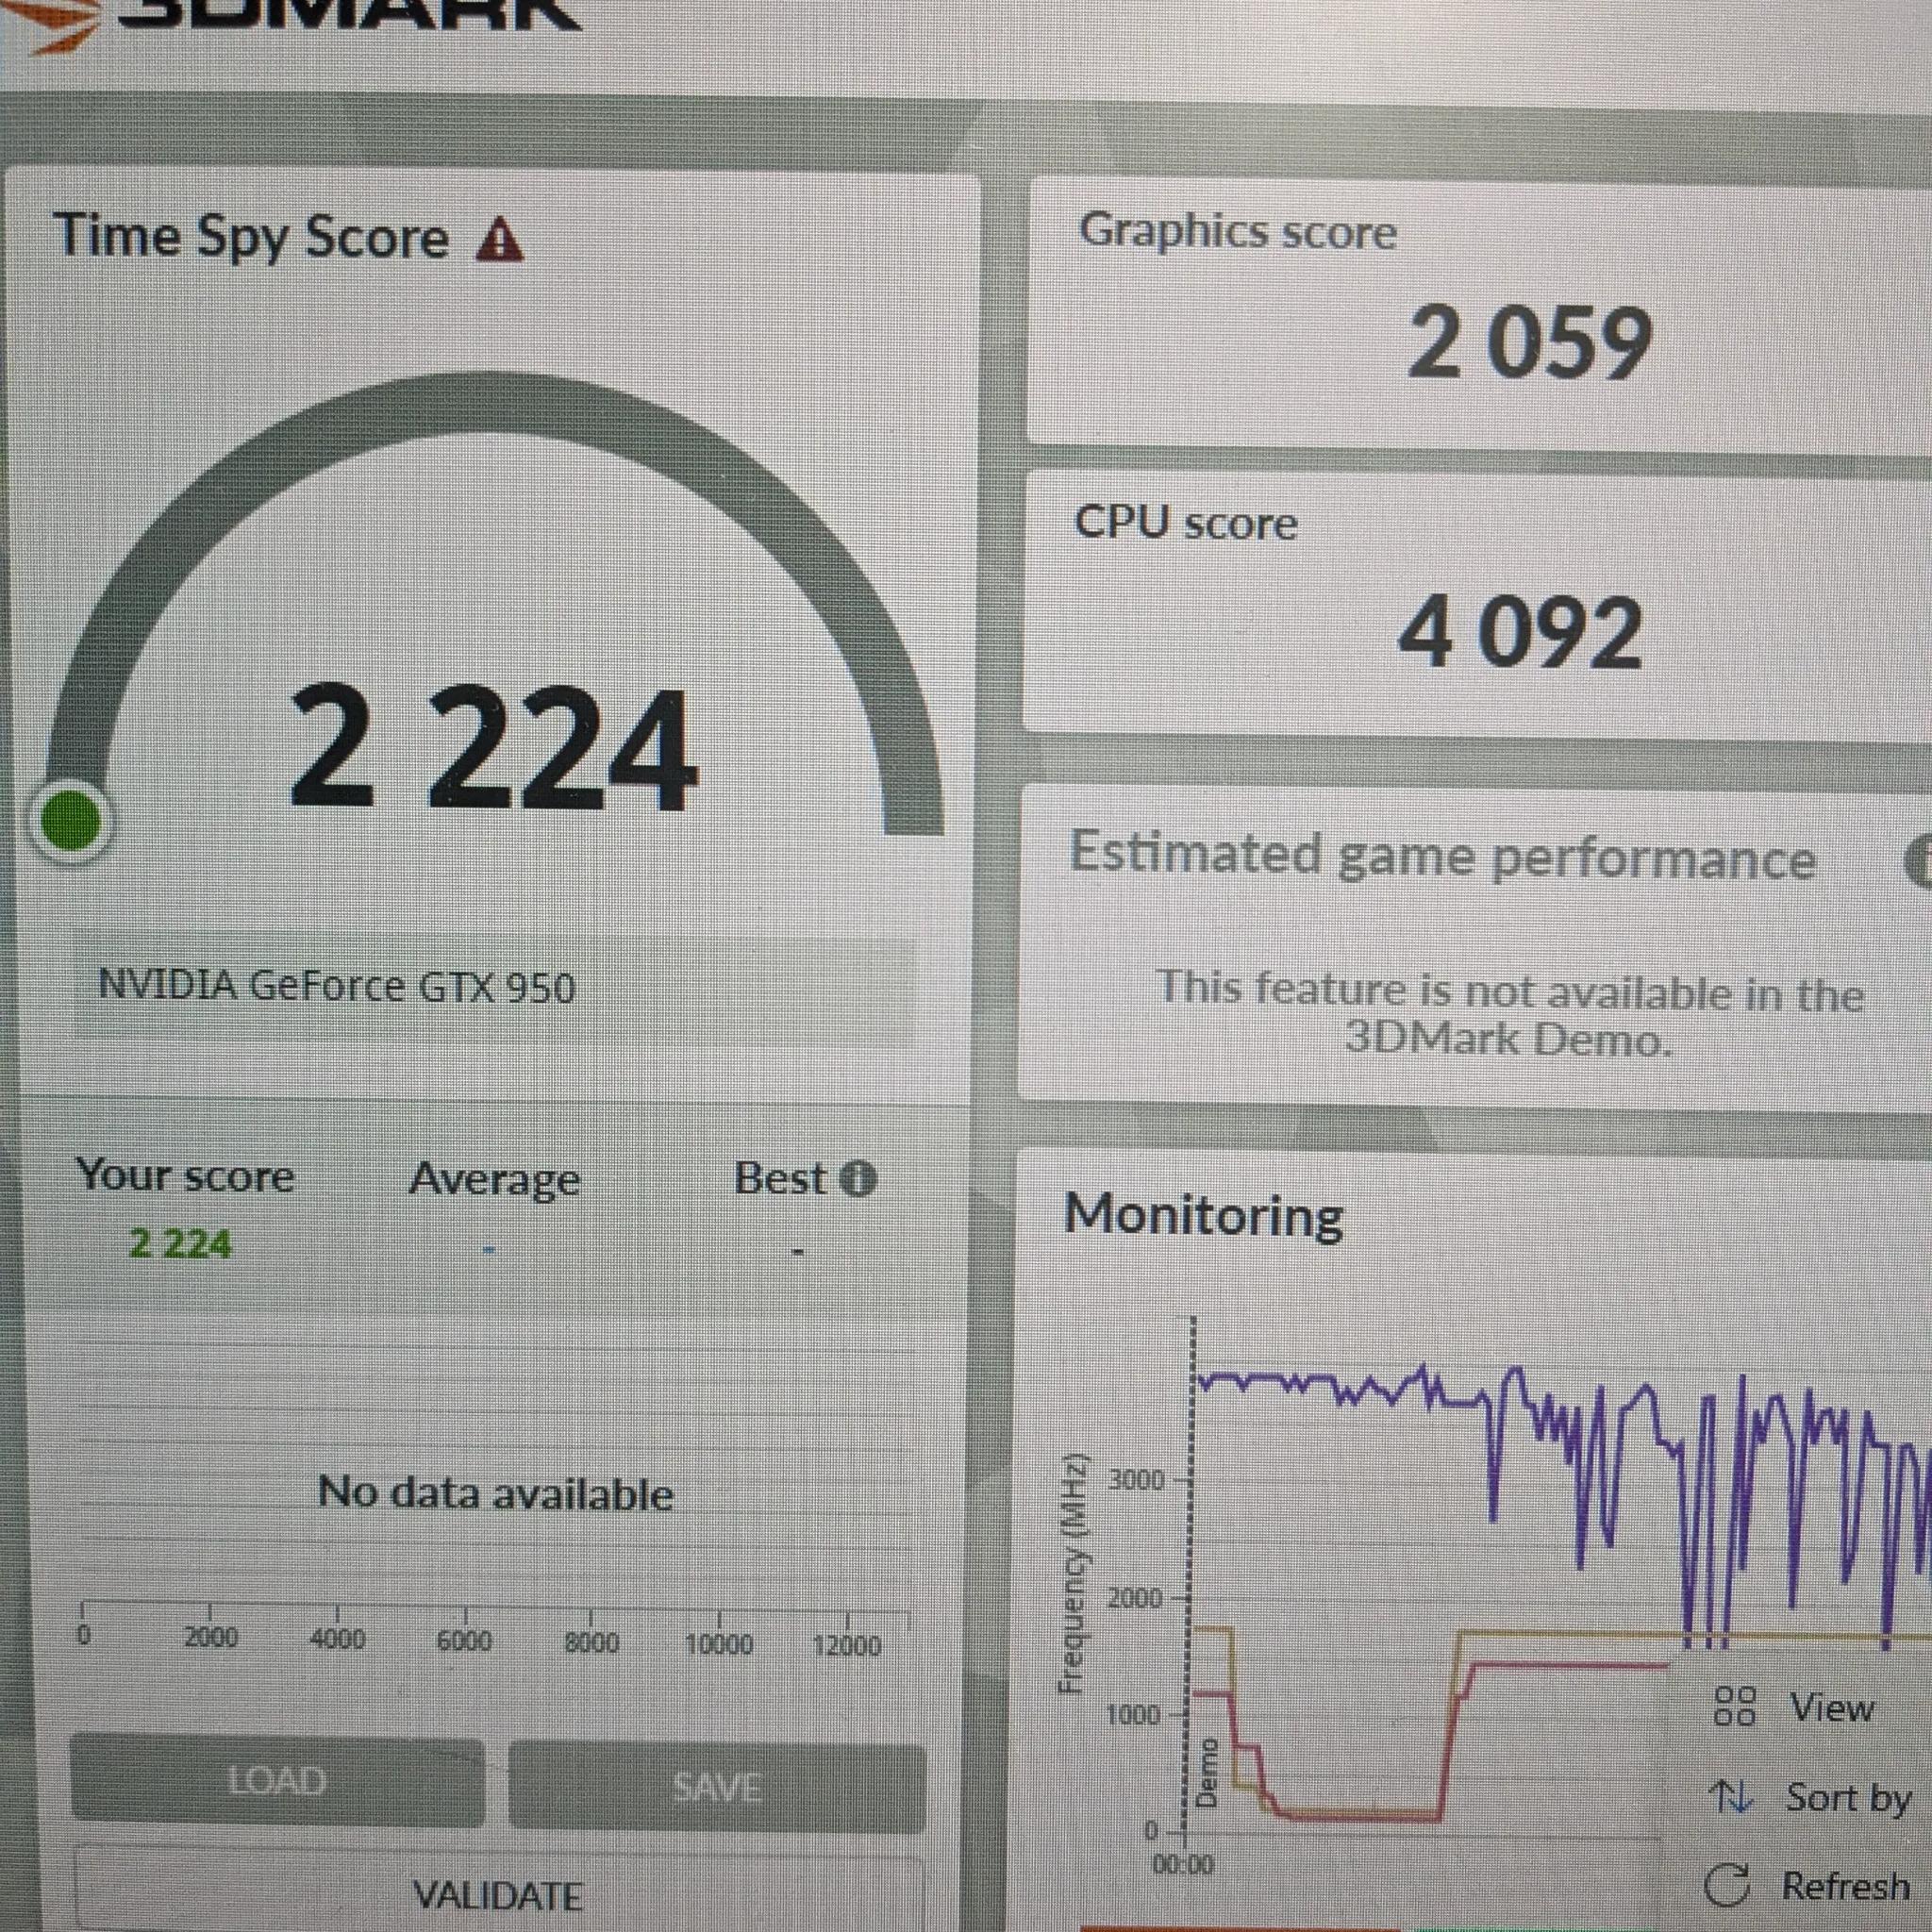Click the Average column label
Screen dimensions: 1932x1932
[x=495, y=1179]
